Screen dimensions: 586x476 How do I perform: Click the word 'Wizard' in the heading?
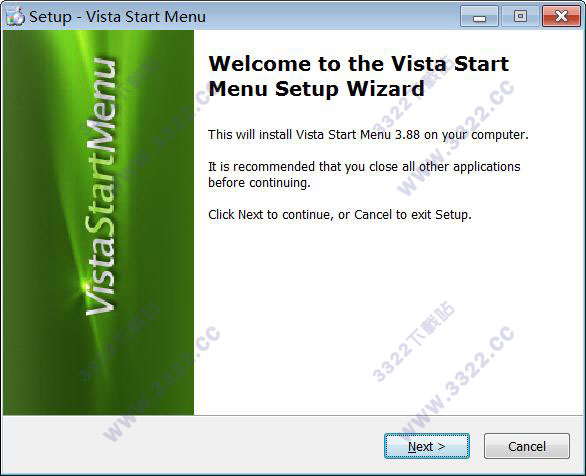click(385, 89)
